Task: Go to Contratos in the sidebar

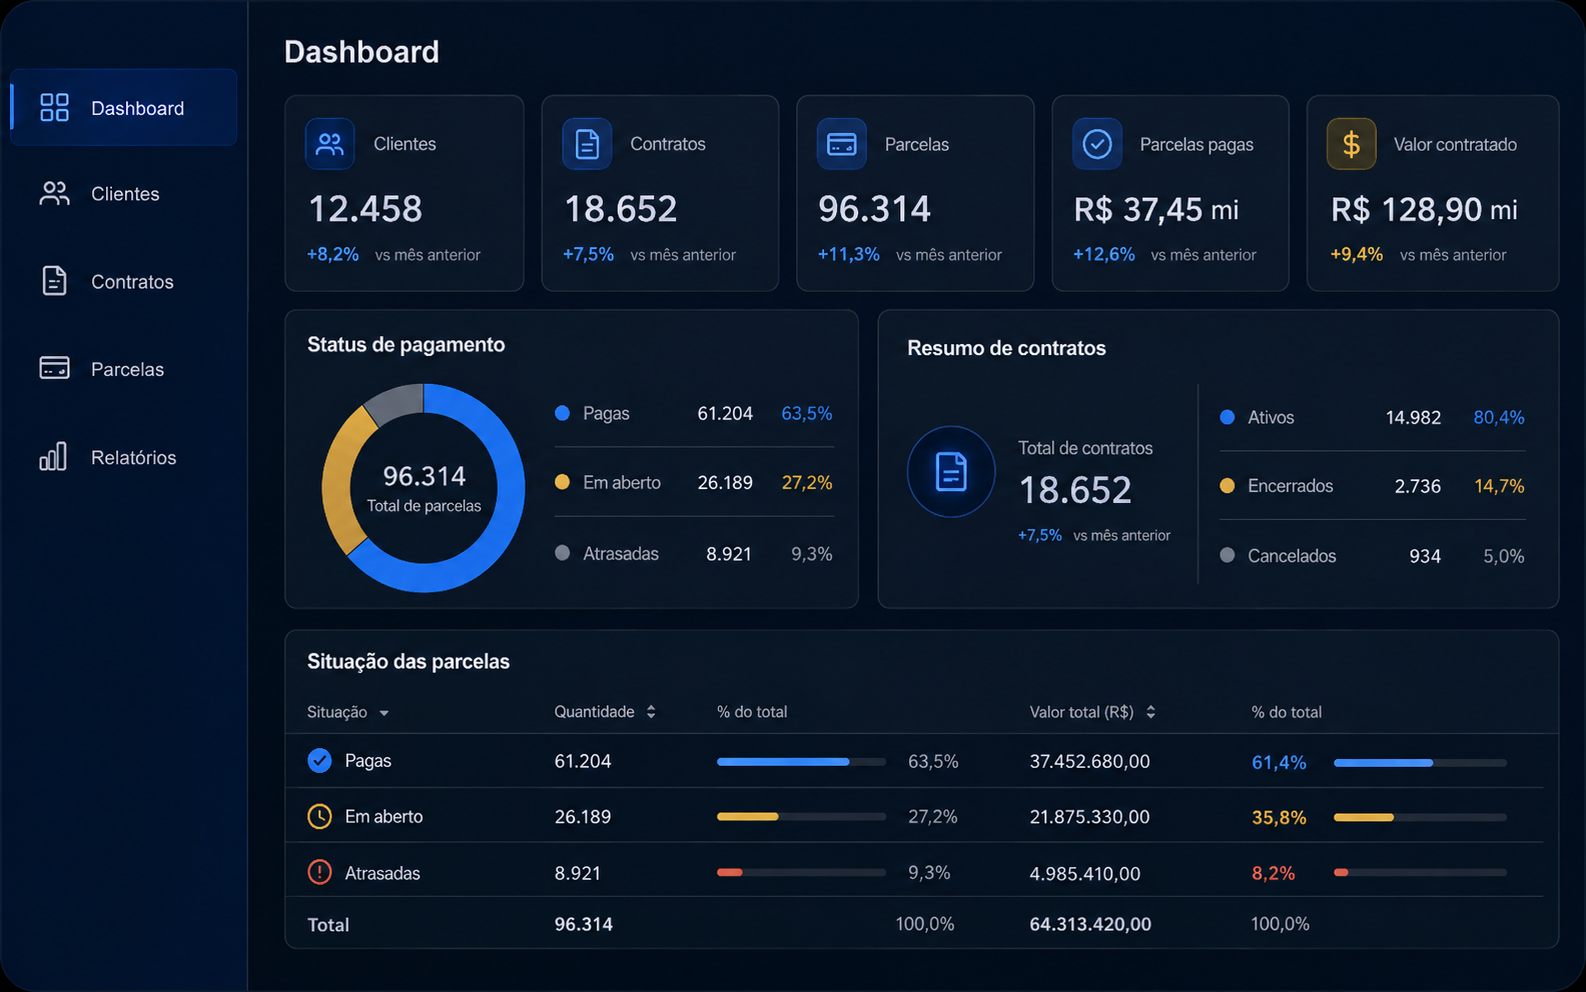Action: (x=124, y=282)
